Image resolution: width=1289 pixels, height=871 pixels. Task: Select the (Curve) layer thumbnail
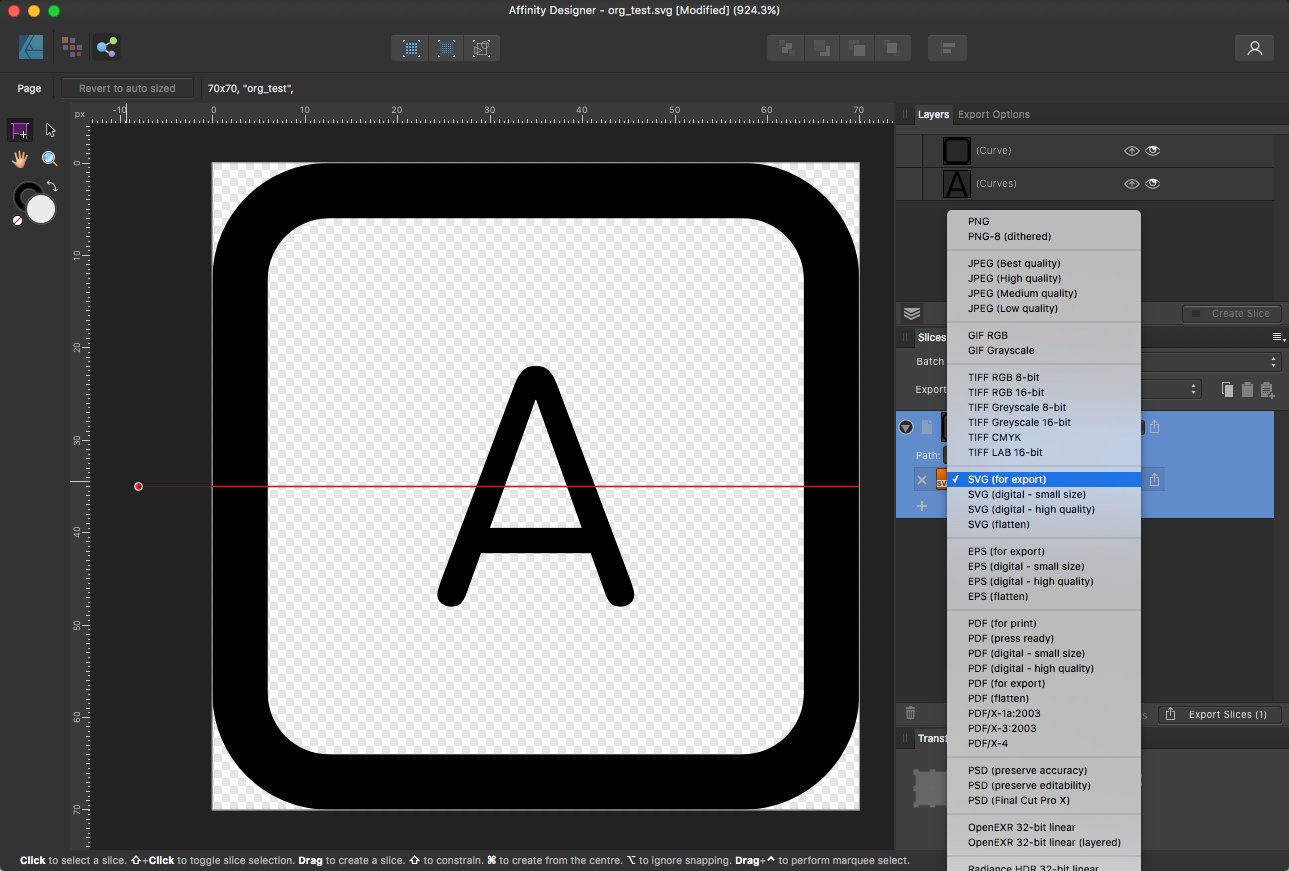[957, 151]
